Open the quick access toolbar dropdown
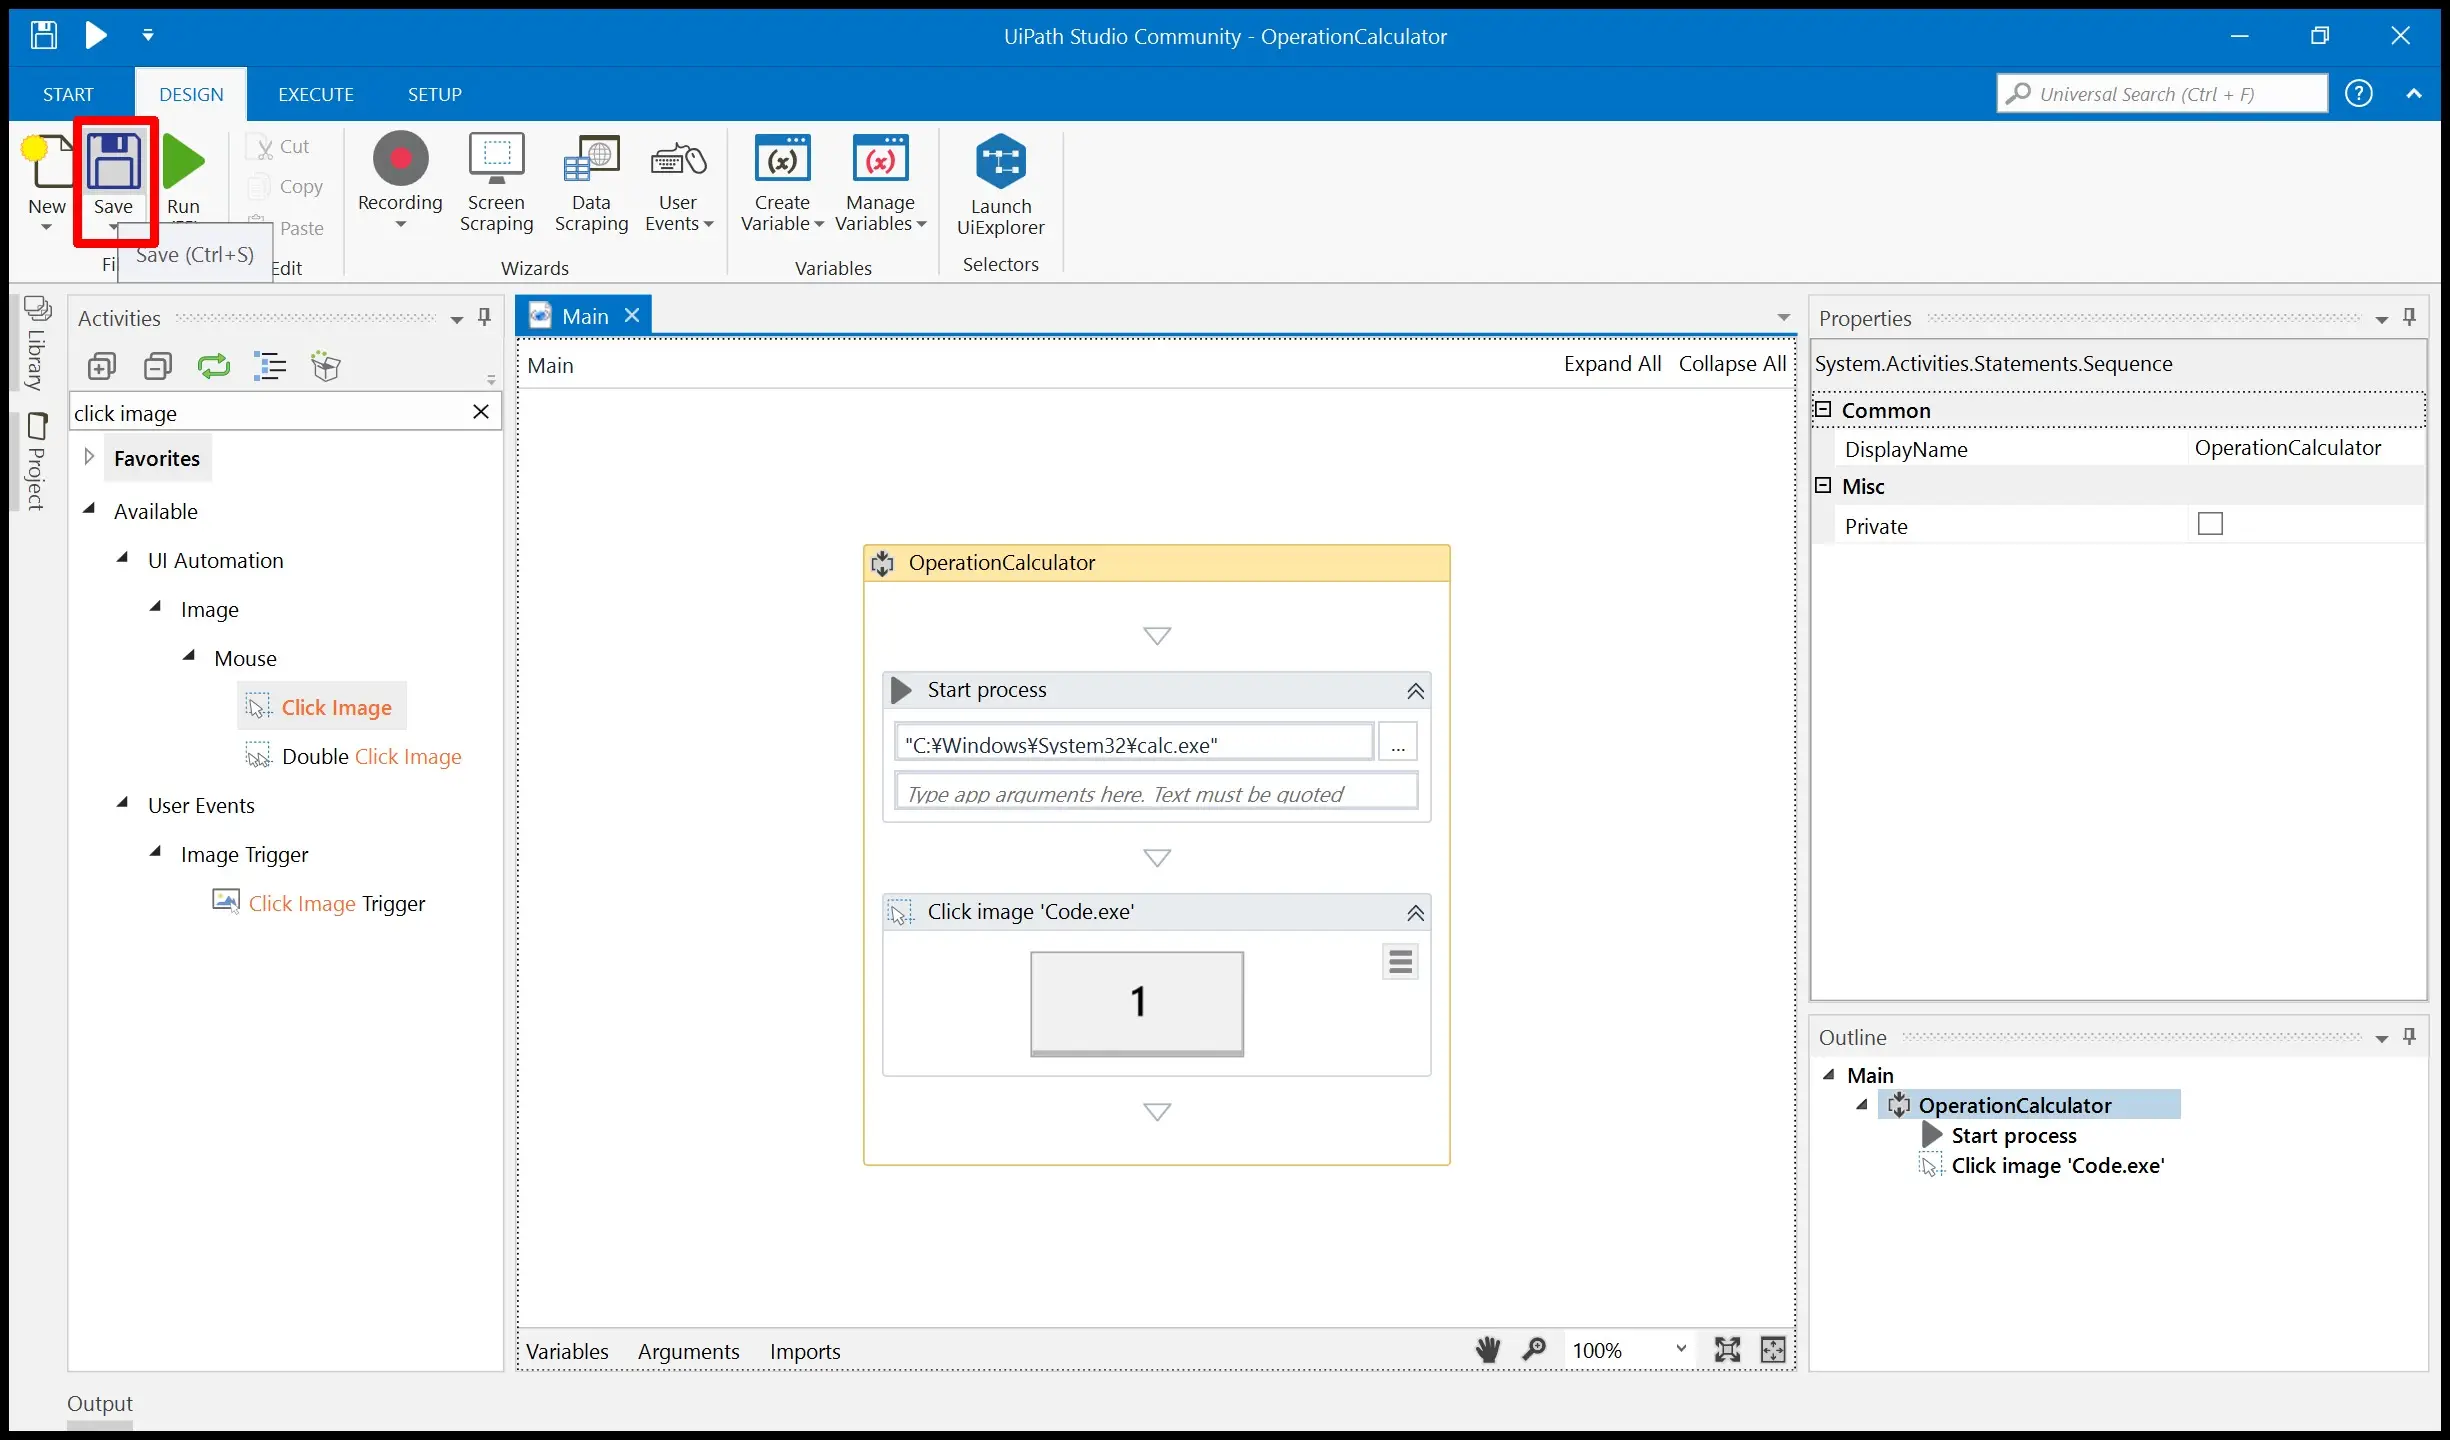 148,35
